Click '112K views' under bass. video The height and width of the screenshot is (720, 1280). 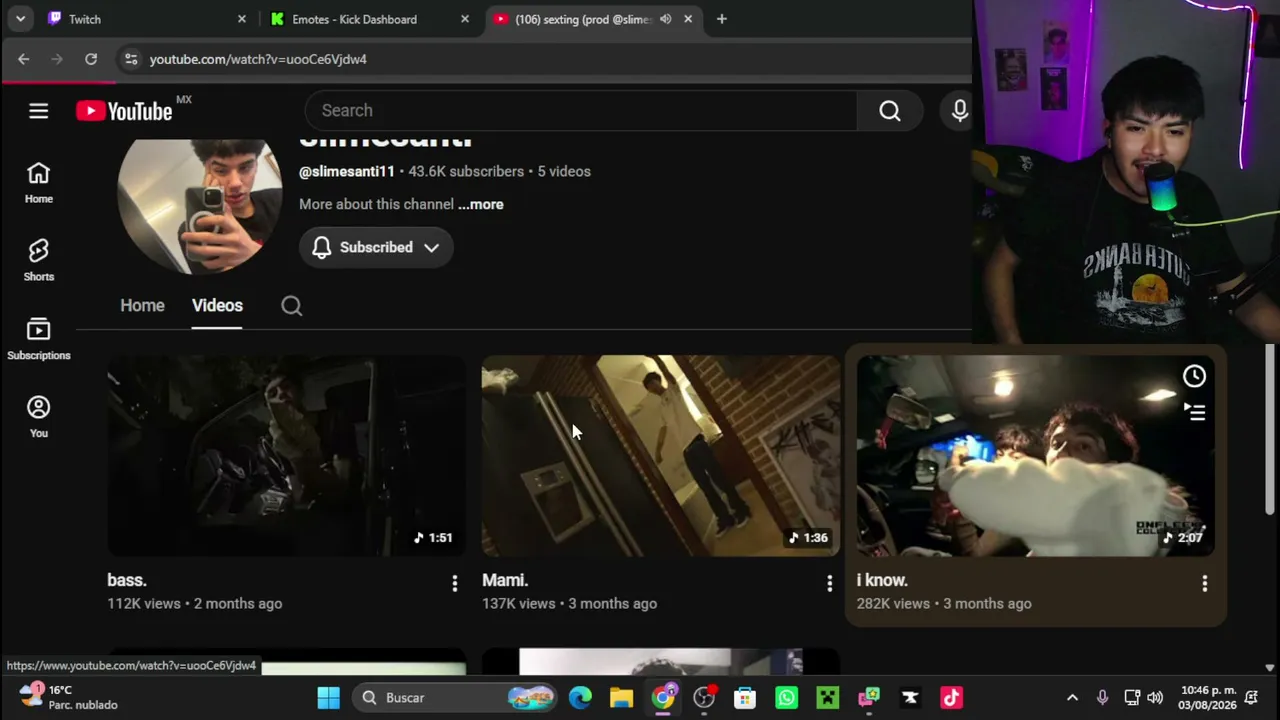(144, 603)
